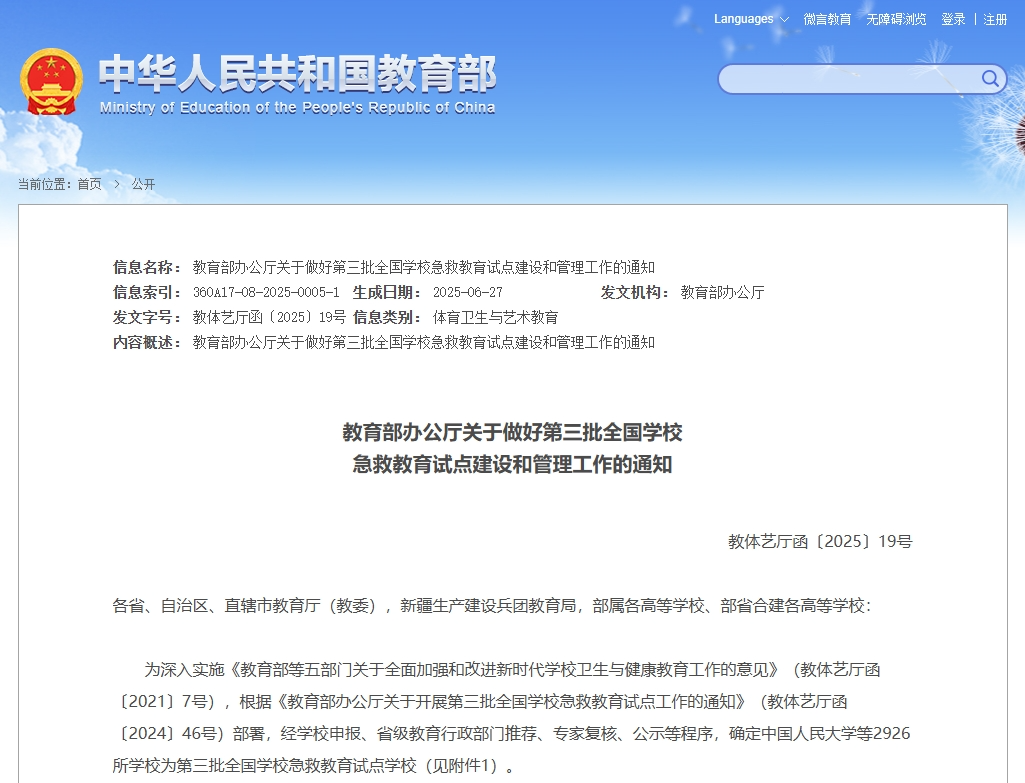This screenshot has width=1025, height=783.
Task: Go to 首页 in breadcrumb
Action: click(90, 184)
